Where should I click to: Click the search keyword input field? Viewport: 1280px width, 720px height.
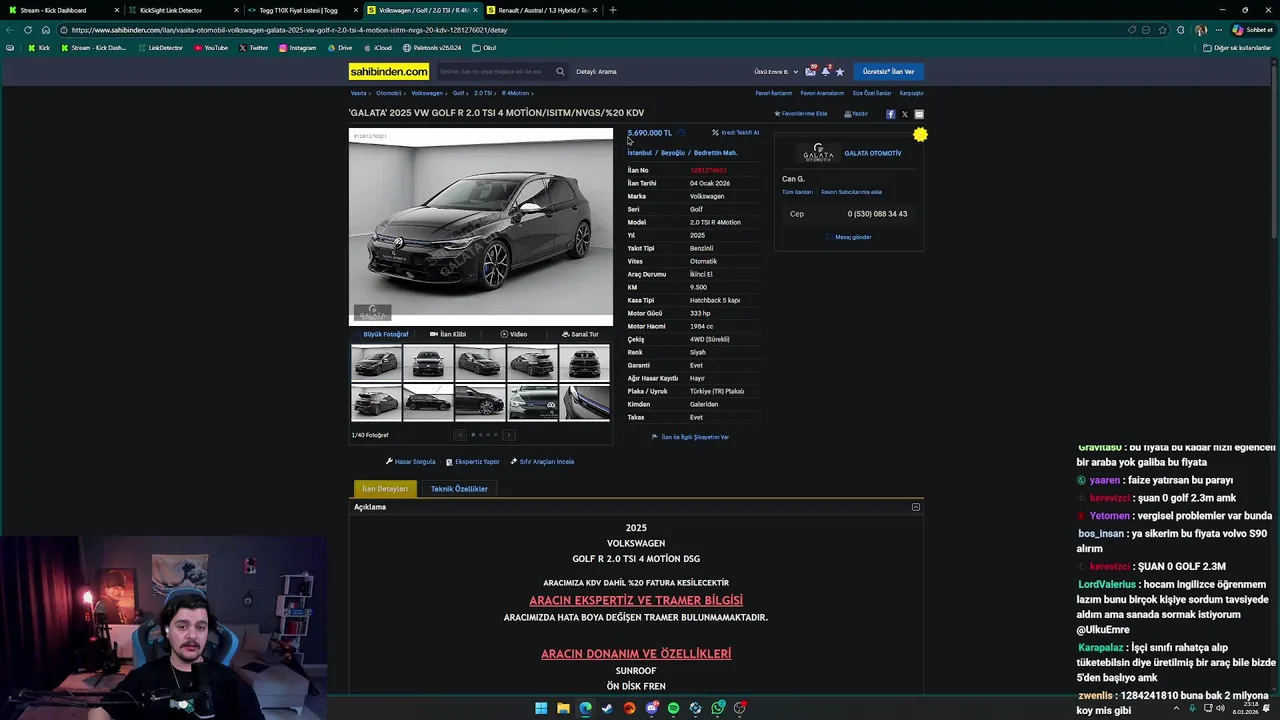[493, 71]
